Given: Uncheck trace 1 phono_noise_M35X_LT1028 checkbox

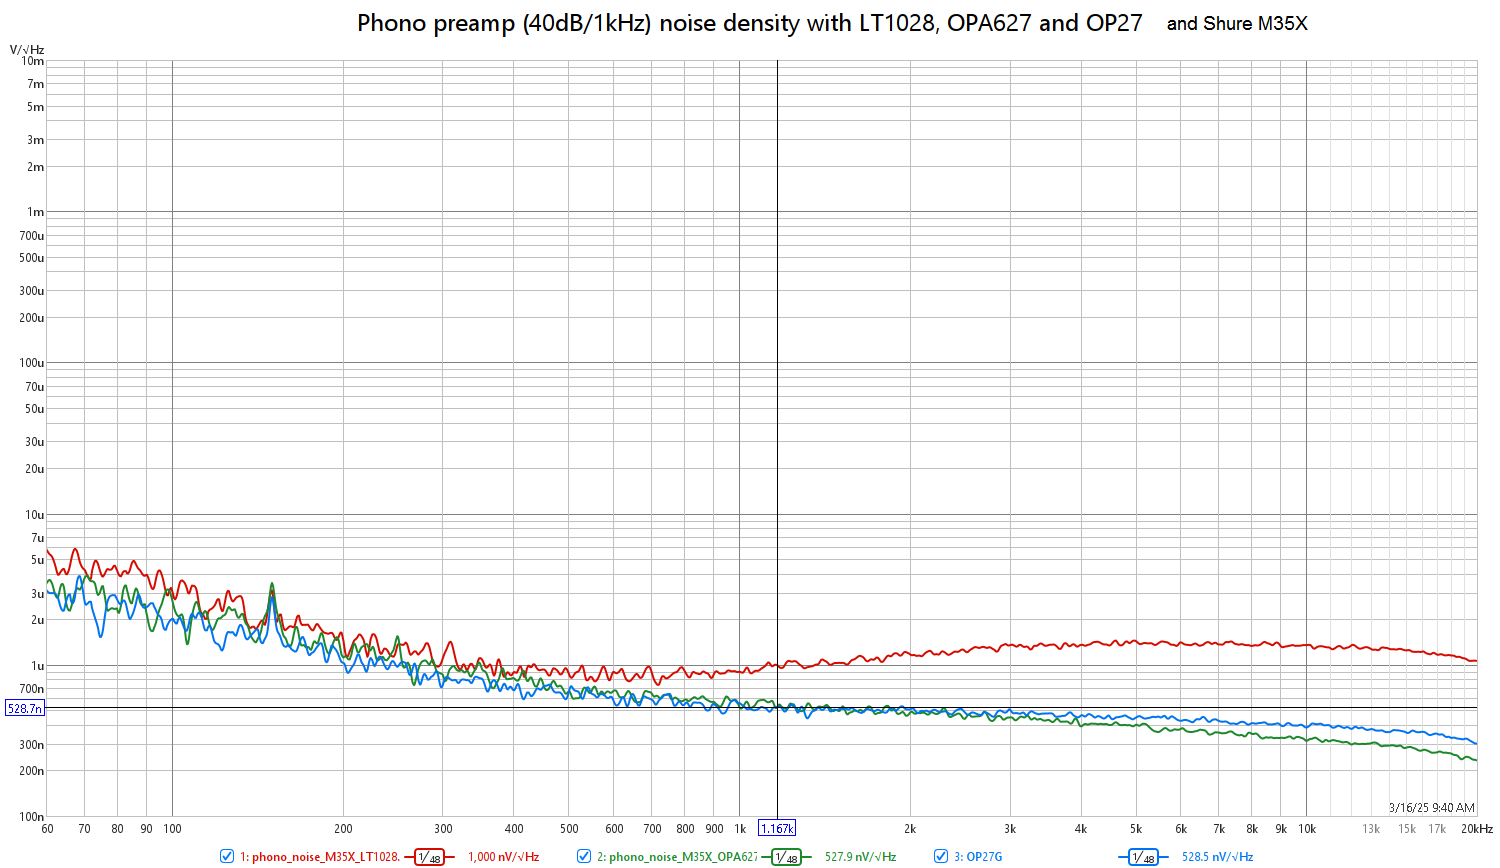Looking at the screenshot, I should tap(227, 856).
